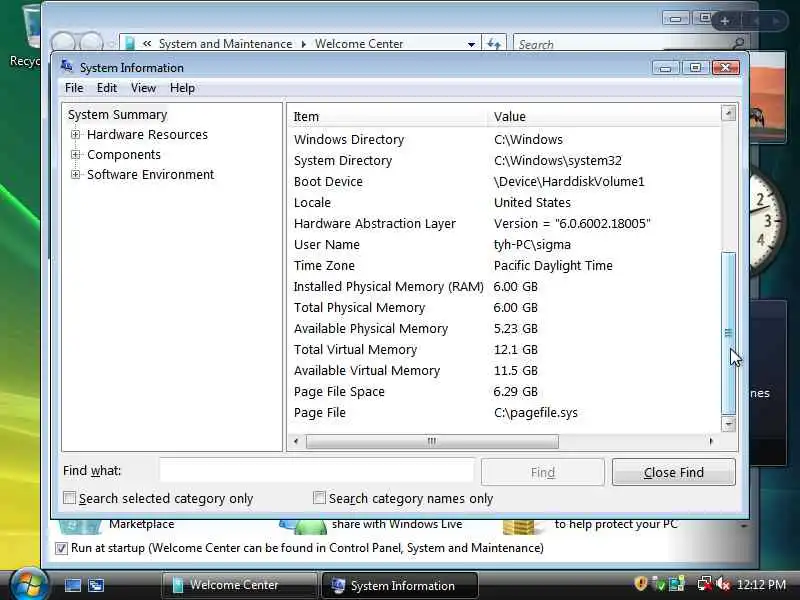Click the breadcrumb arrow after System and Maintenance
Image resolution: width=800 pixels, height=600 pixels.
[304, 44]
